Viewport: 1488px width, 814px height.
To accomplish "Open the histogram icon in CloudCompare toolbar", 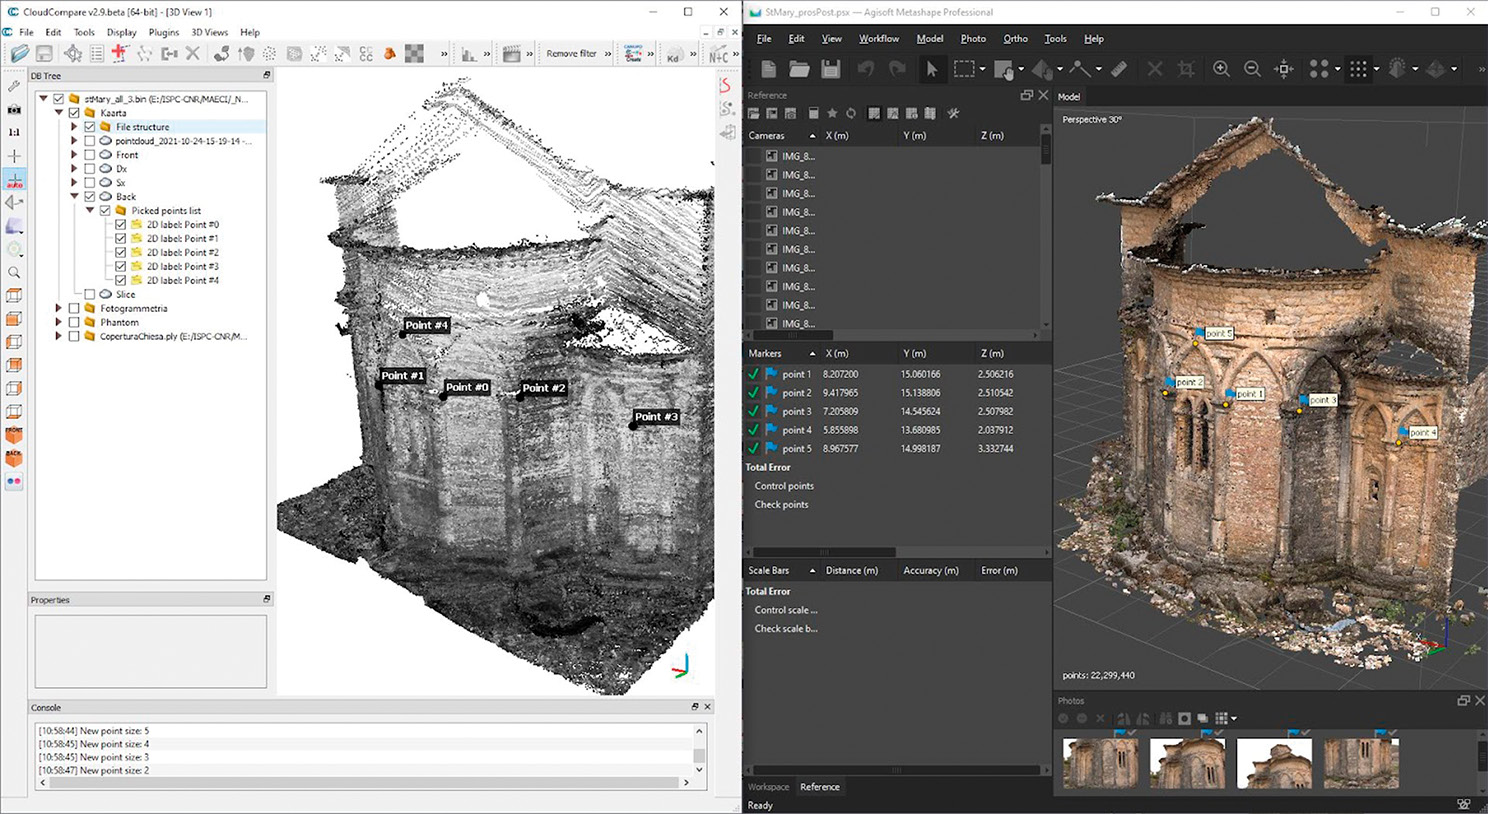I will pyautogui.click(x=468, y=54).
